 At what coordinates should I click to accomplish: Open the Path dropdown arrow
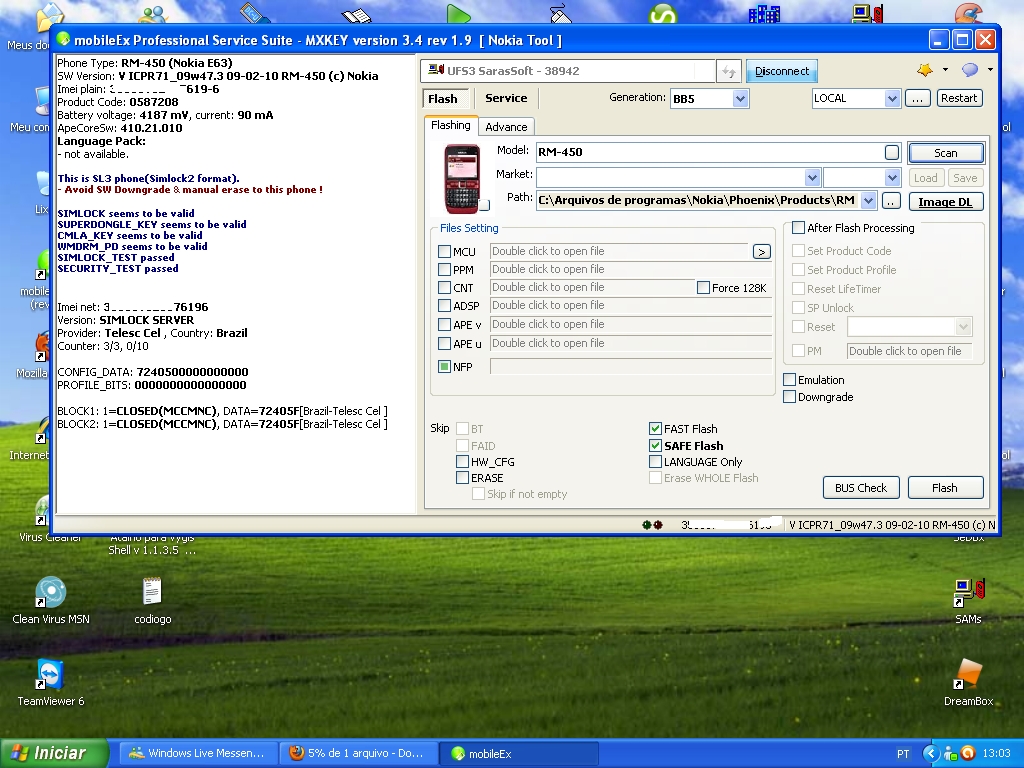coord(868,200)
